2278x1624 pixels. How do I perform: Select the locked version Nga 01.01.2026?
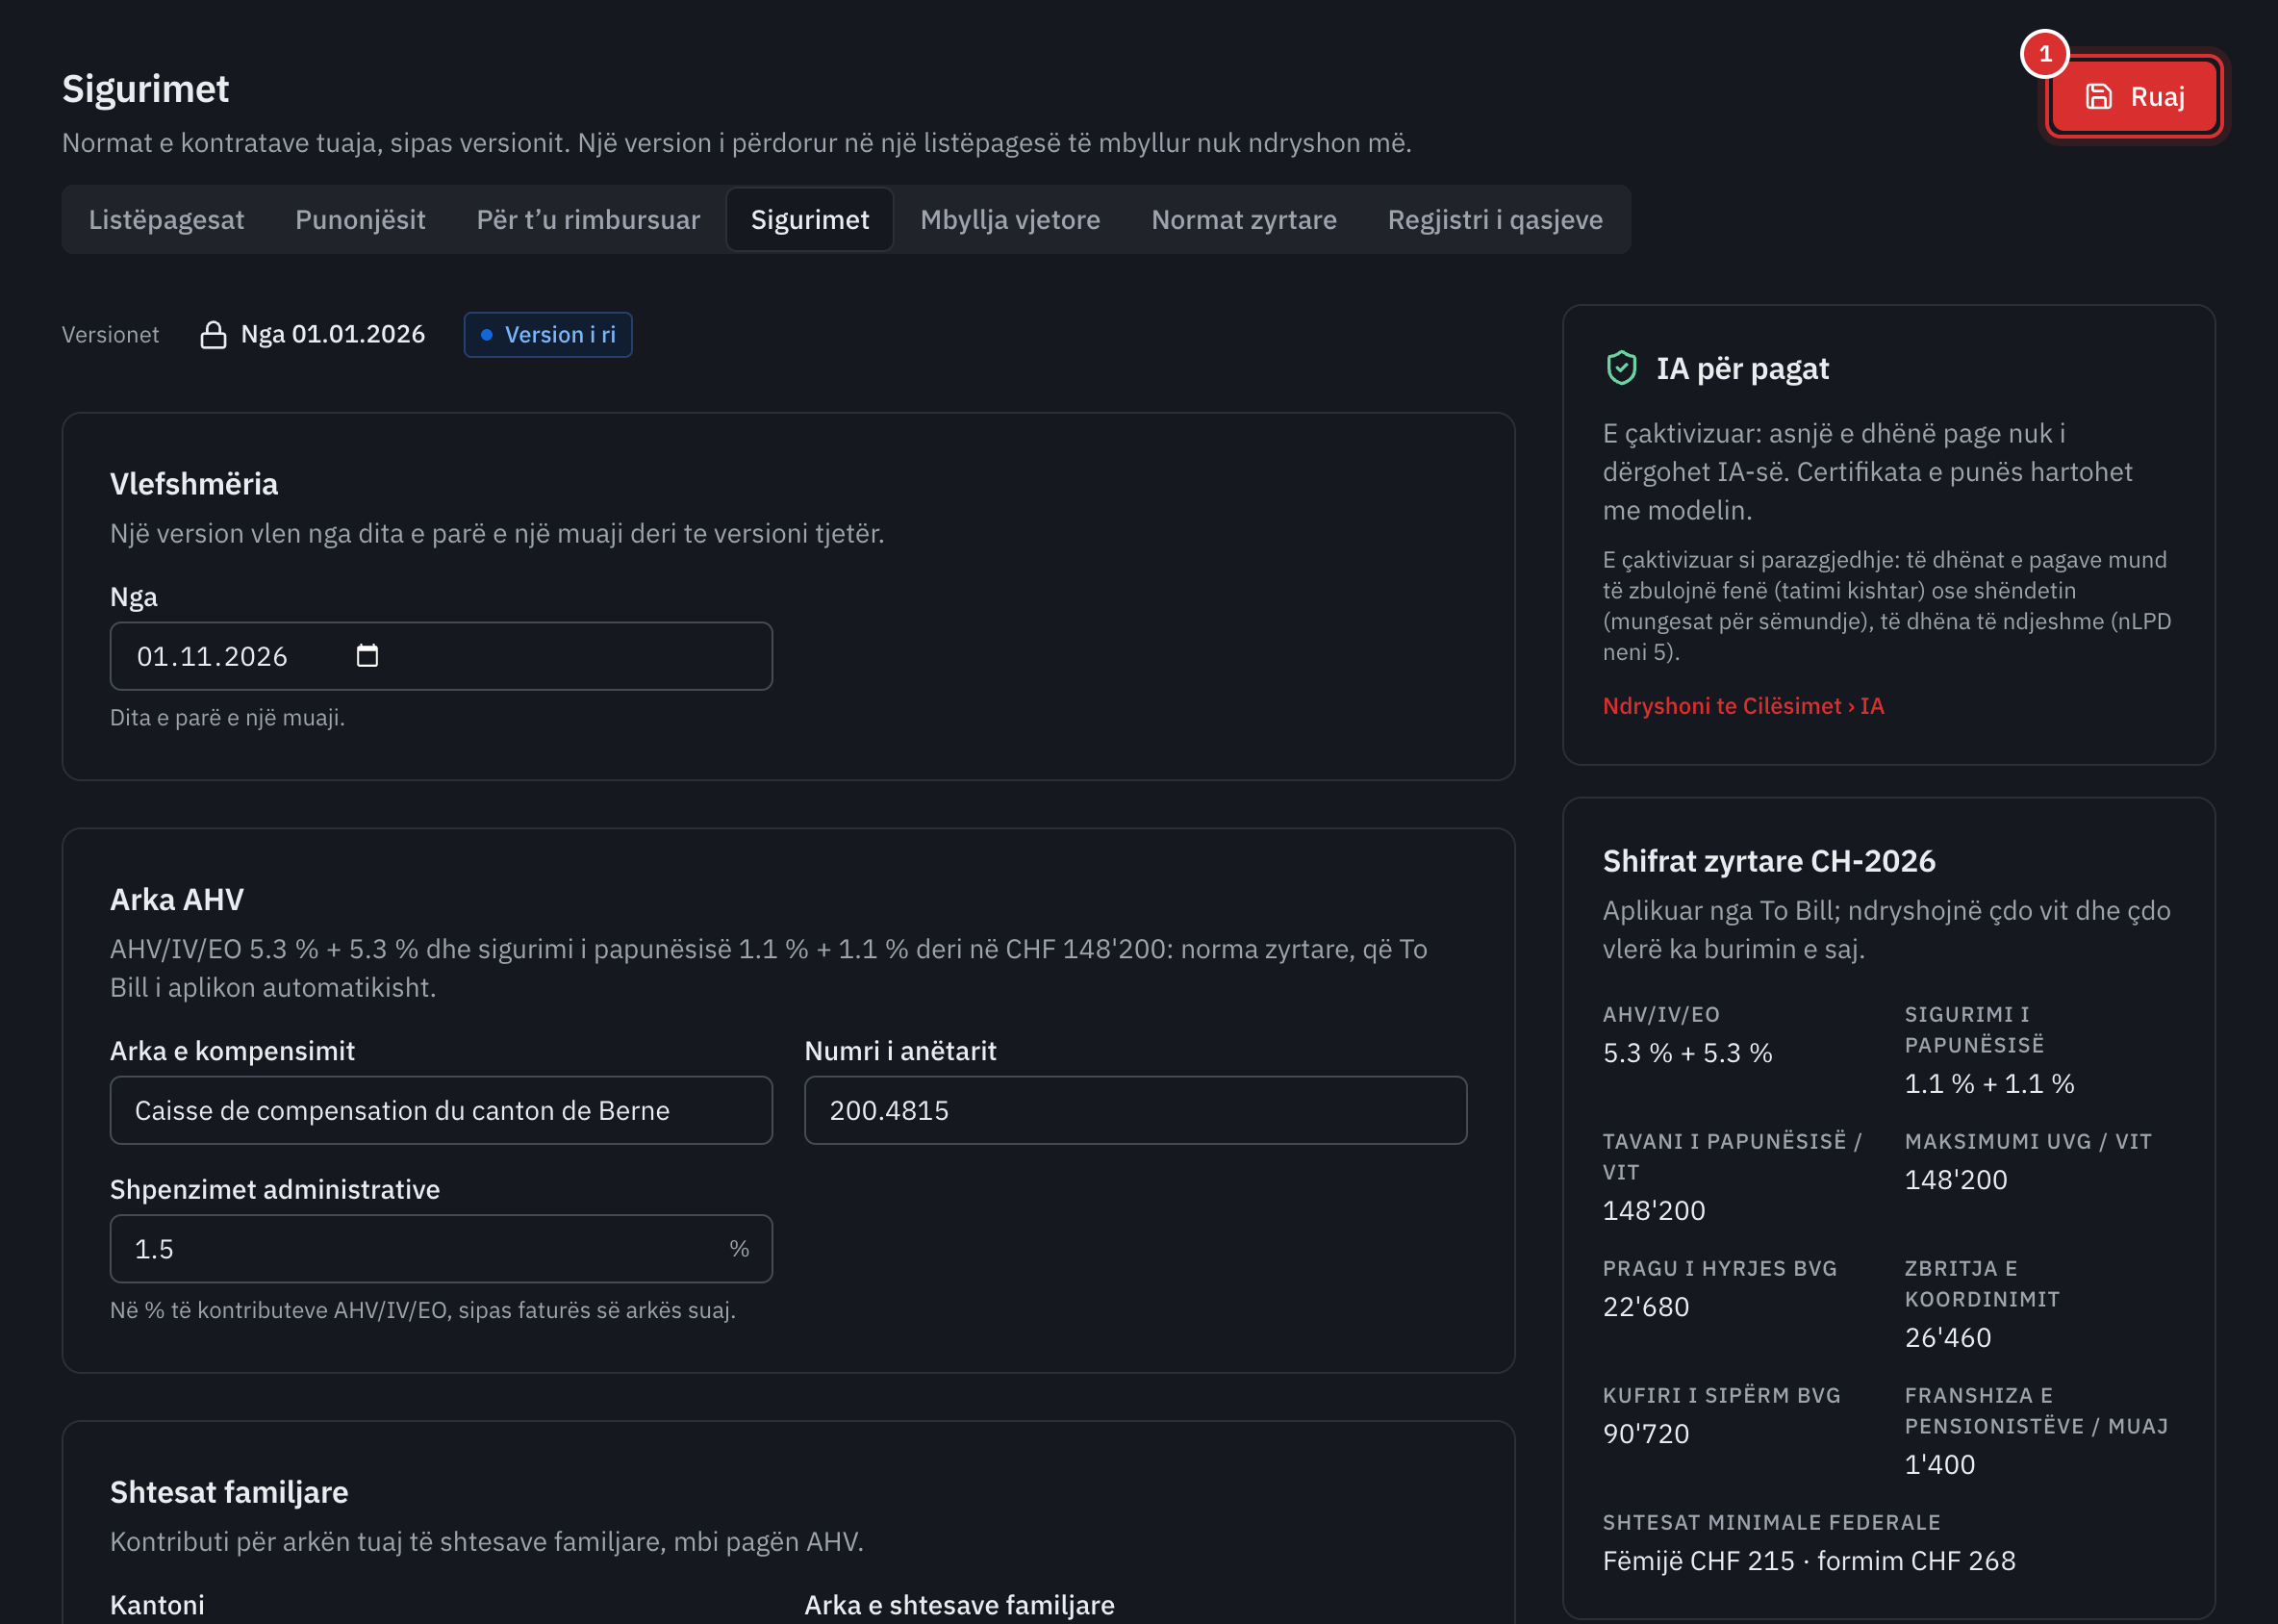pos(312,334)
